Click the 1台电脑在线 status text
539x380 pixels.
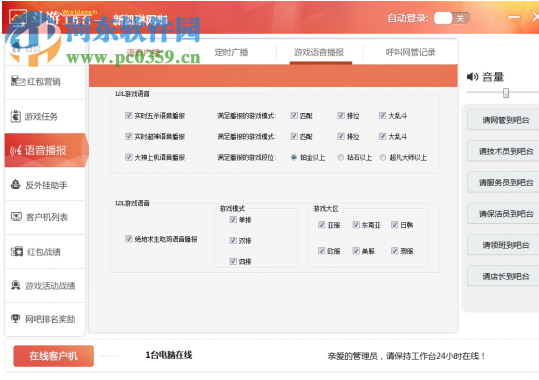(168, 355)
